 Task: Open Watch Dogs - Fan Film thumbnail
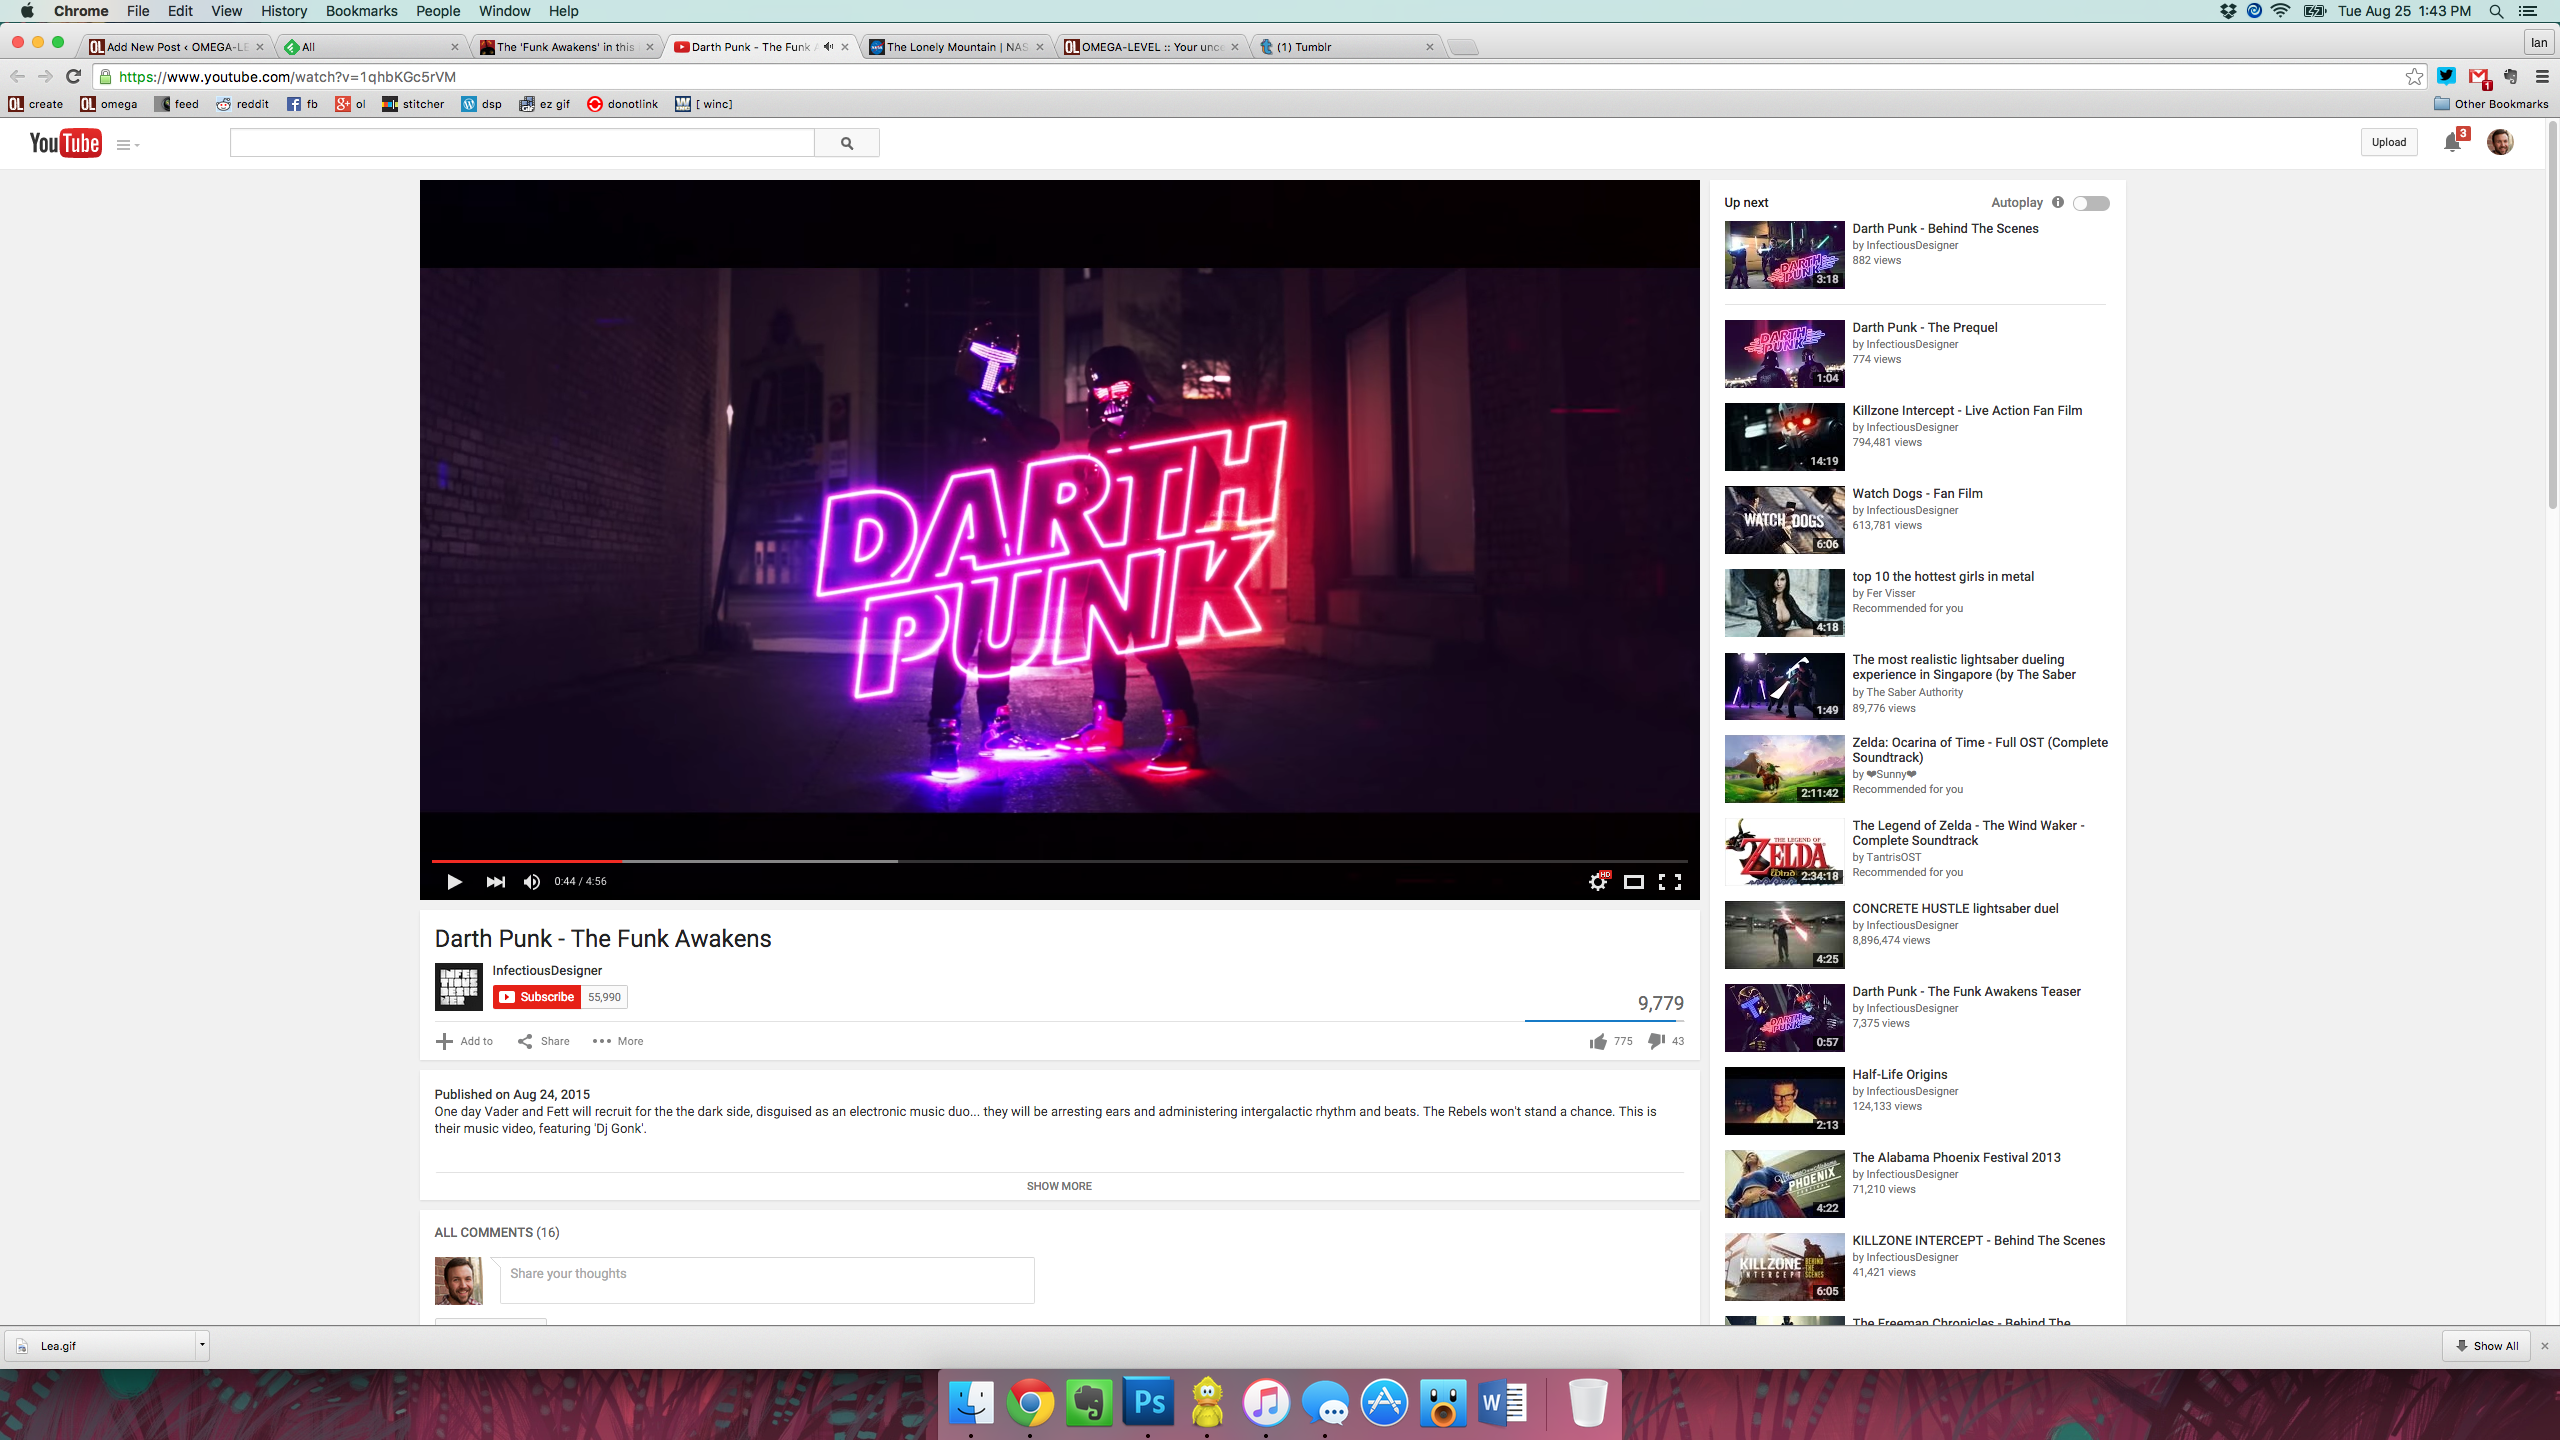(x=1784, y=519)
